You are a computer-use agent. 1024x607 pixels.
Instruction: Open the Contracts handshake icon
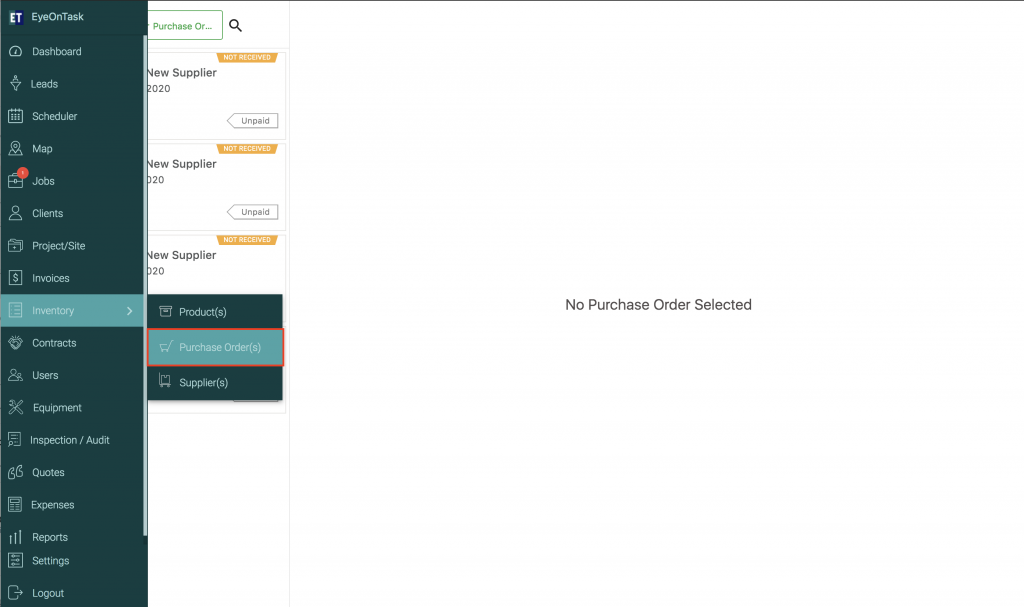coord(16,342)
